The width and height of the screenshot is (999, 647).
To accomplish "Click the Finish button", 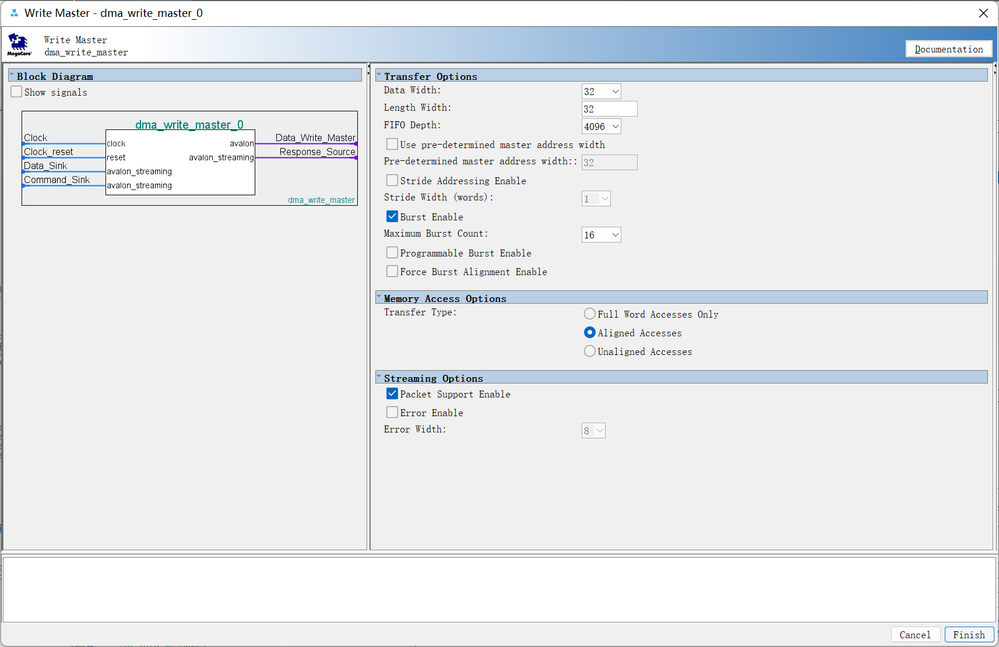I will [x=968, y=635].
